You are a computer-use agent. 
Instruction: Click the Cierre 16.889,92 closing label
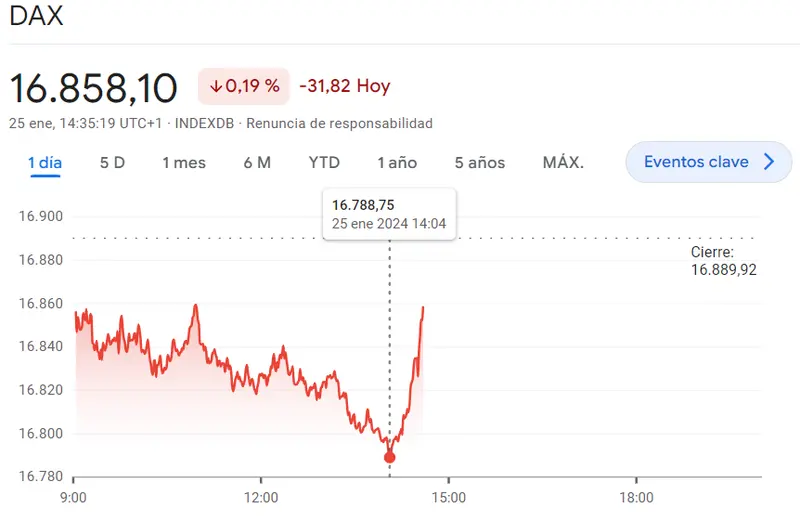click(724, 261)
